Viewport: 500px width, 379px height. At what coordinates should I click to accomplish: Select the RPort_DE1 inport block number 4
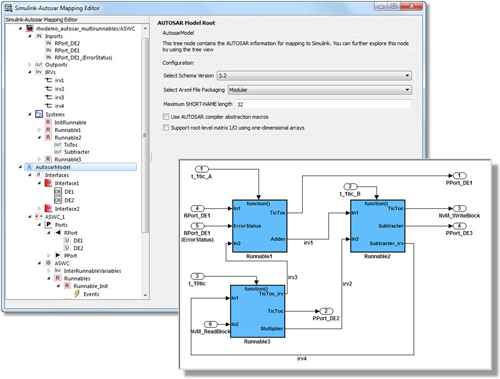pyautogui.click(x=197, y=208)
